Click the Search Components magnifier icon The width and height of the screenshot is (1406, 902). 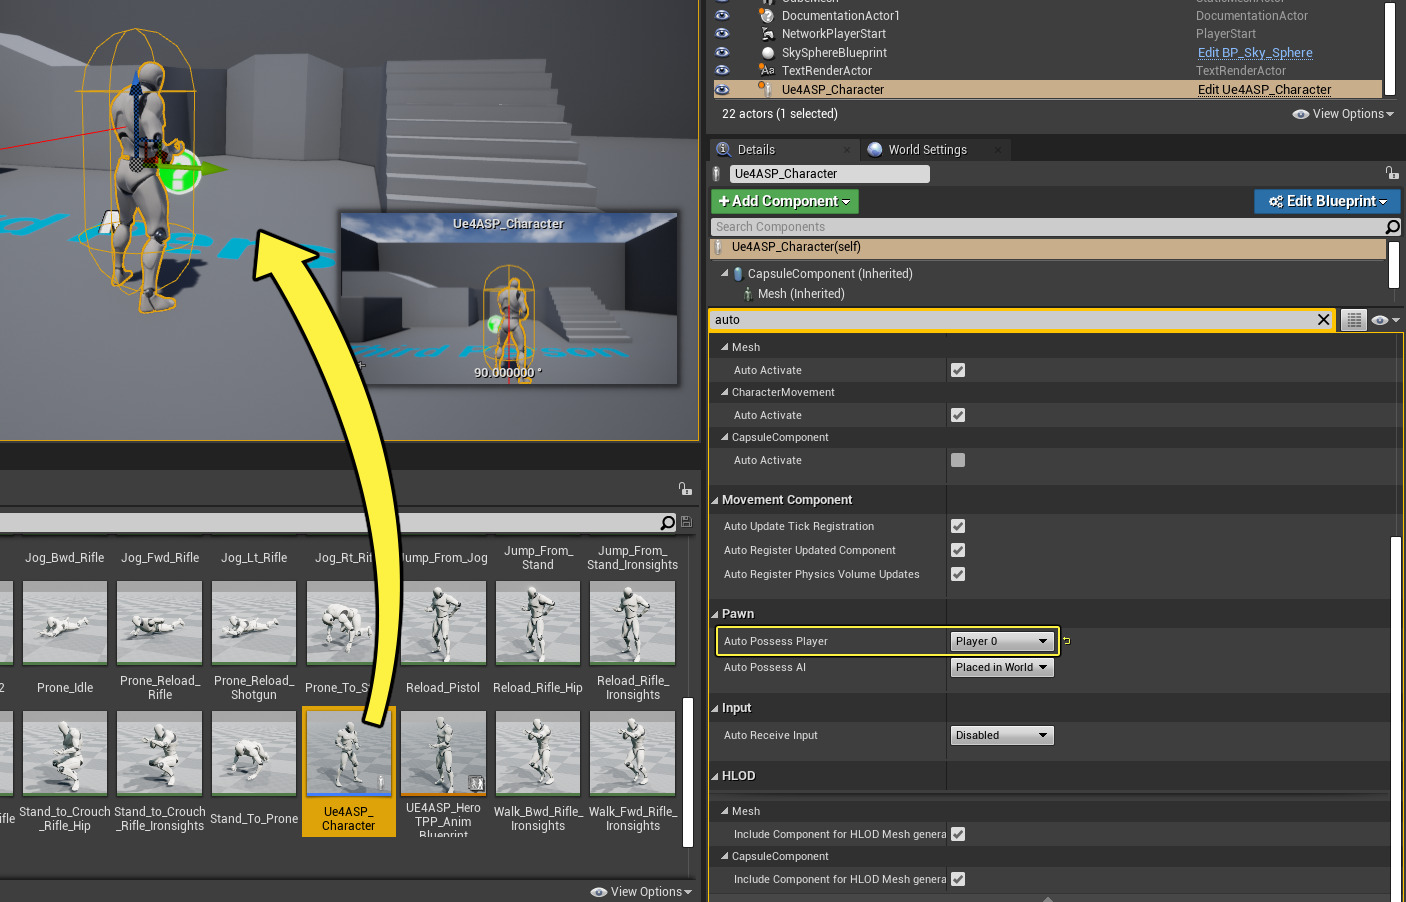[1392, 227]
